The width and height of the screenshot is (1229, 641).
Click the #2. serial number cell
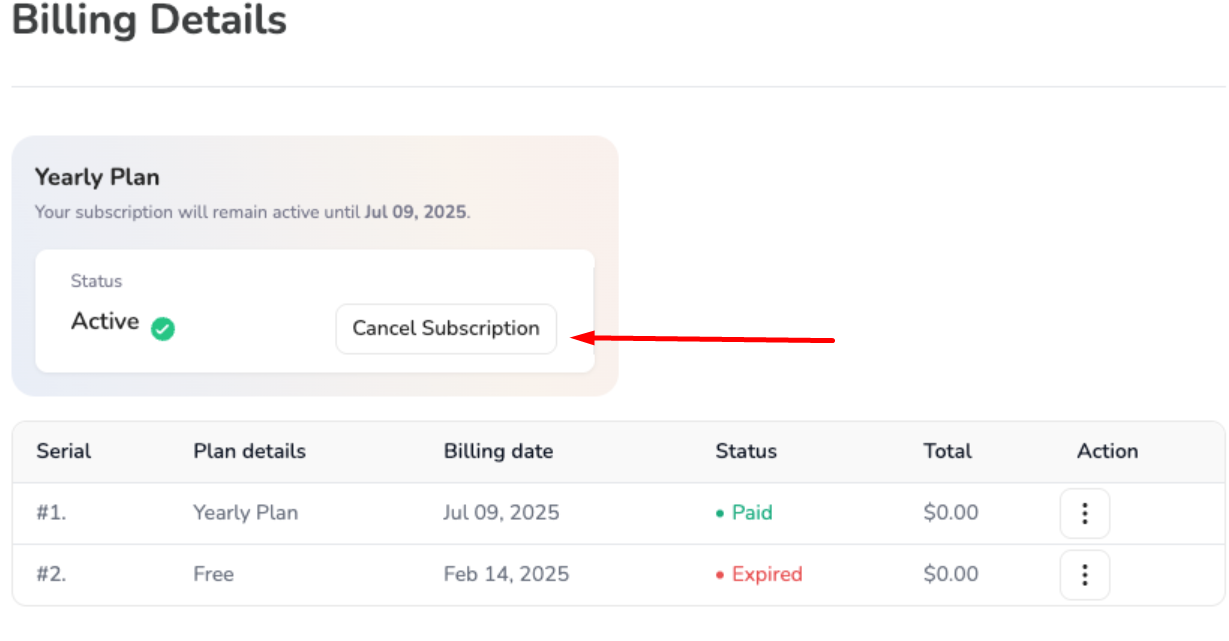(x=51, y=574)
